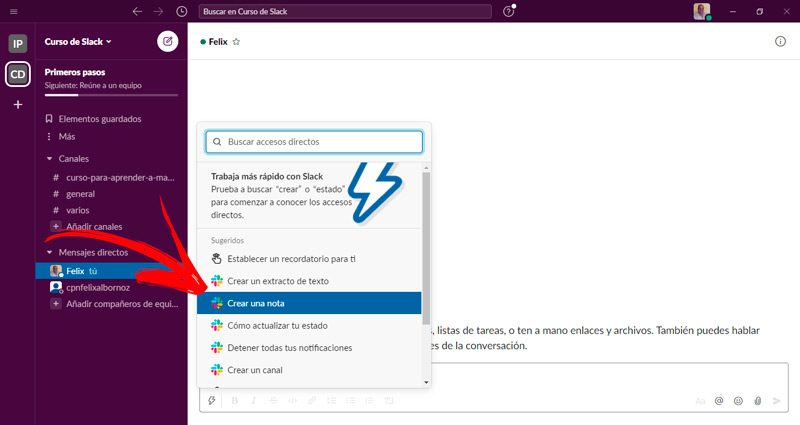The image size is (800, 425).
Task: Select Crear un extracto de texto
Action: [x=309, y=281]
